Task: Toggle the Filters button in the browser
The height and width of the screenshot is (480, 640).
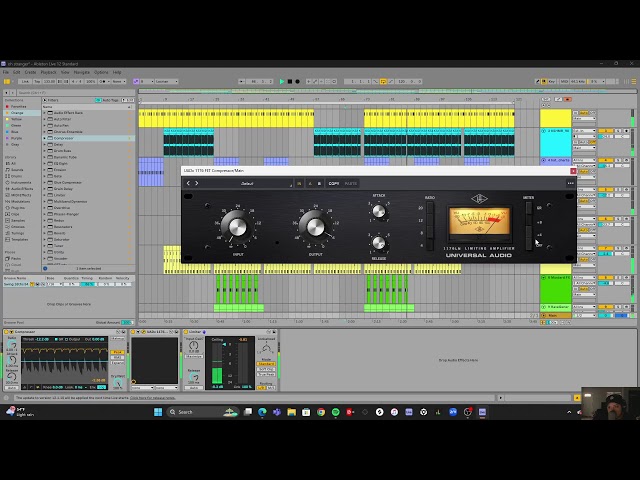Action: coord(51,100)
